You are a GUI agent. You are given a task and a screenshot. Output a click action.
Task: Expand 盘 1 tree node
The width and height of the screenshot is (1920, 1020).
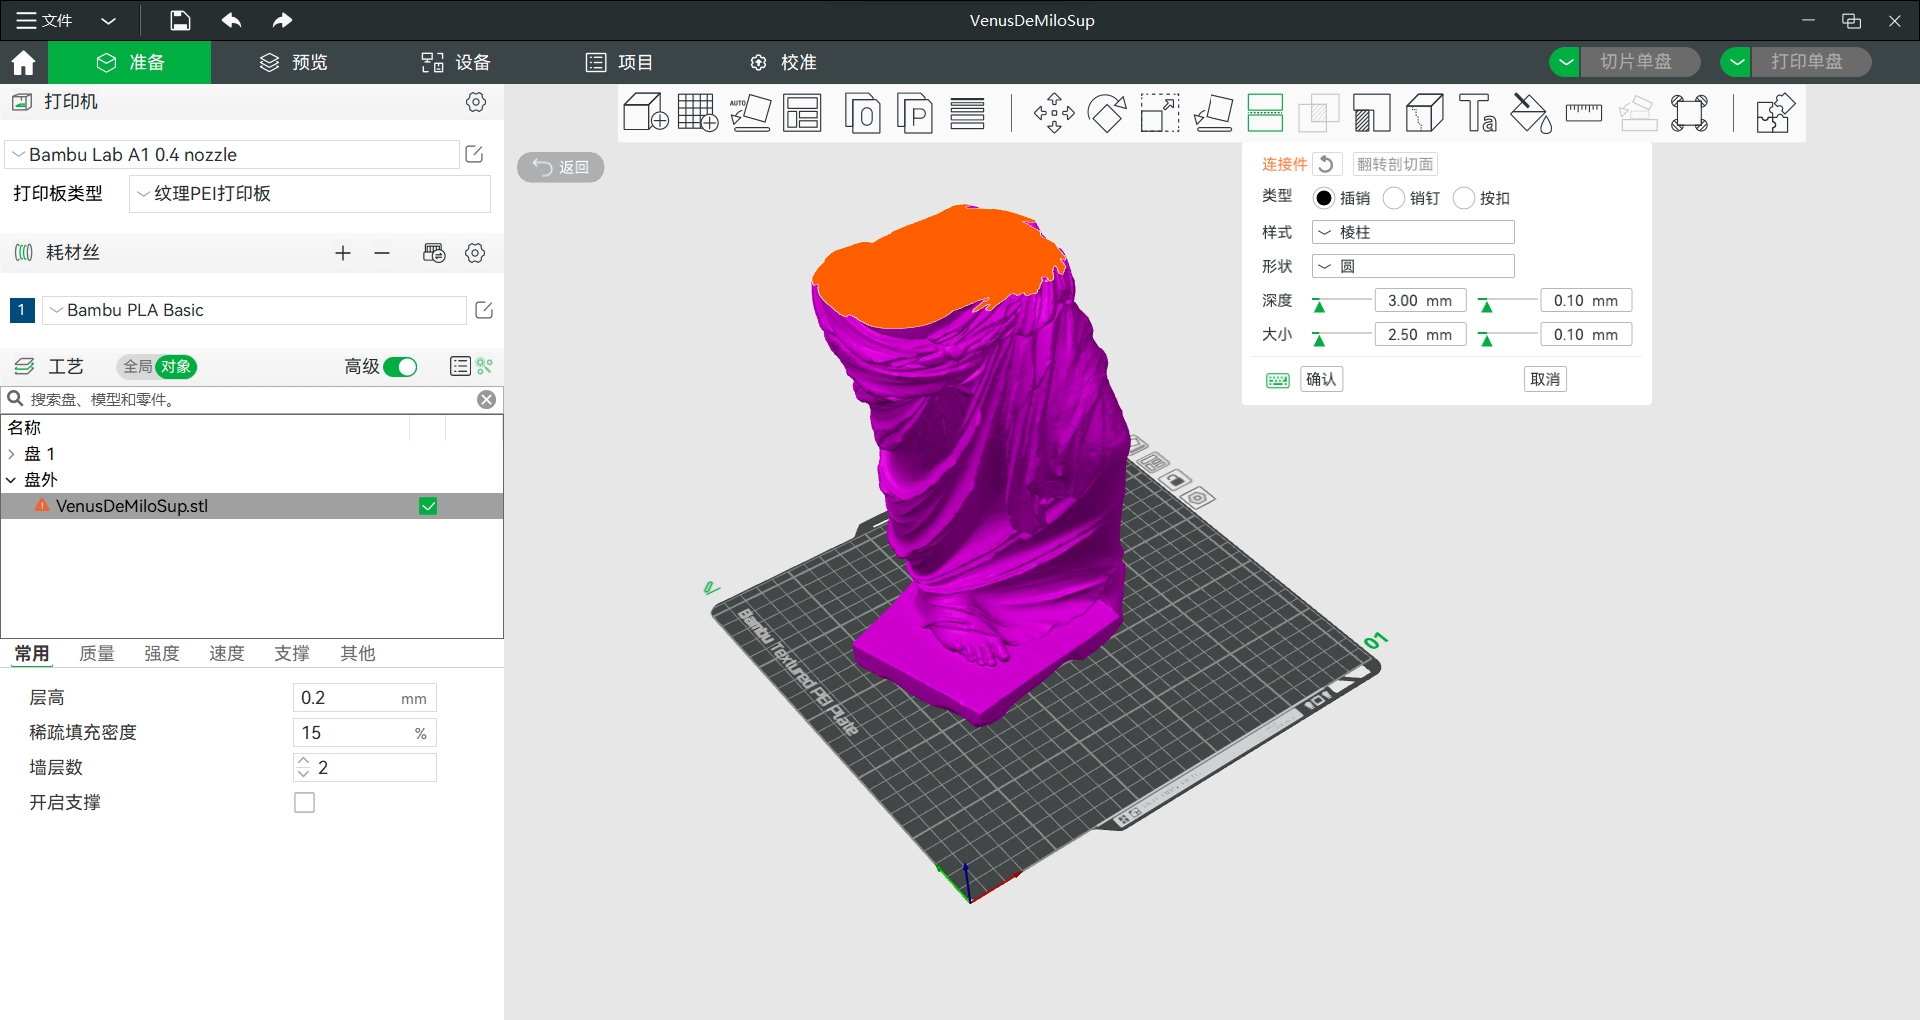tap(11, 454)
